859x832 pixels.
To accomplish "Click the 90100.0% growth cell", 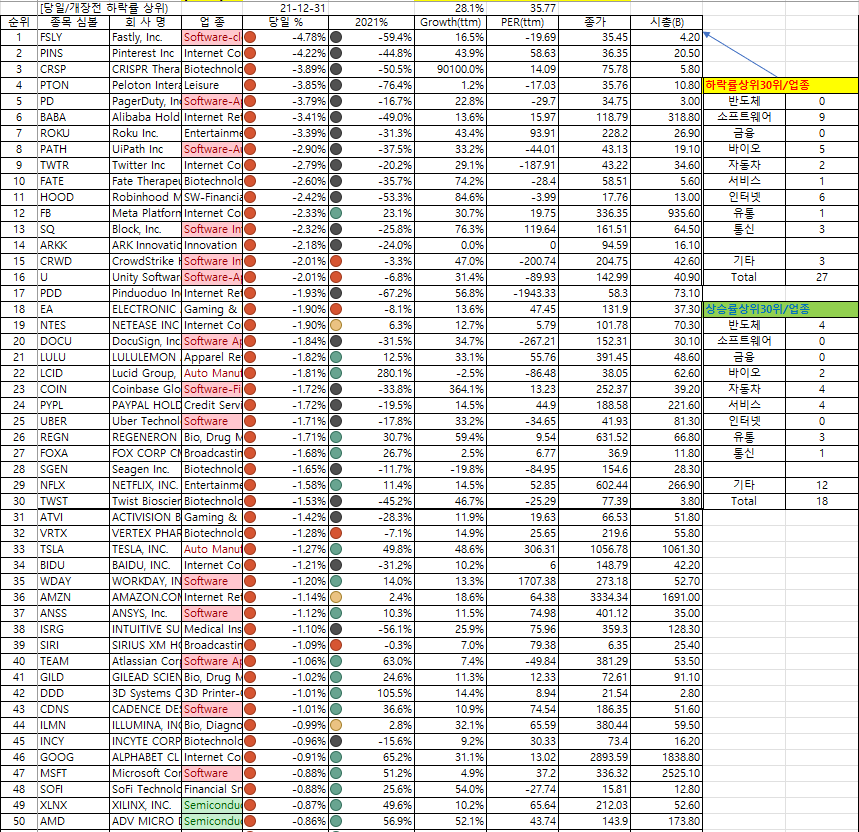I will [450, 69].
